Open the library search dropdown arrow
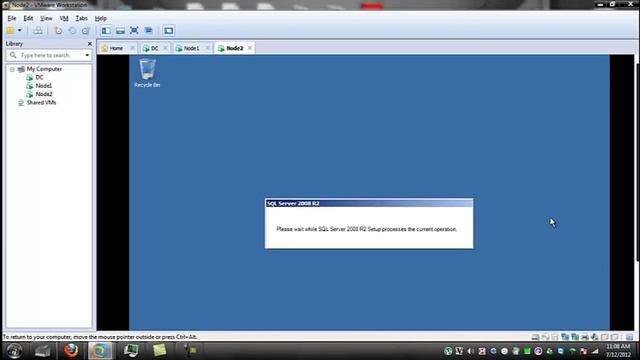The image size is (640, 360). click(87, 55)
